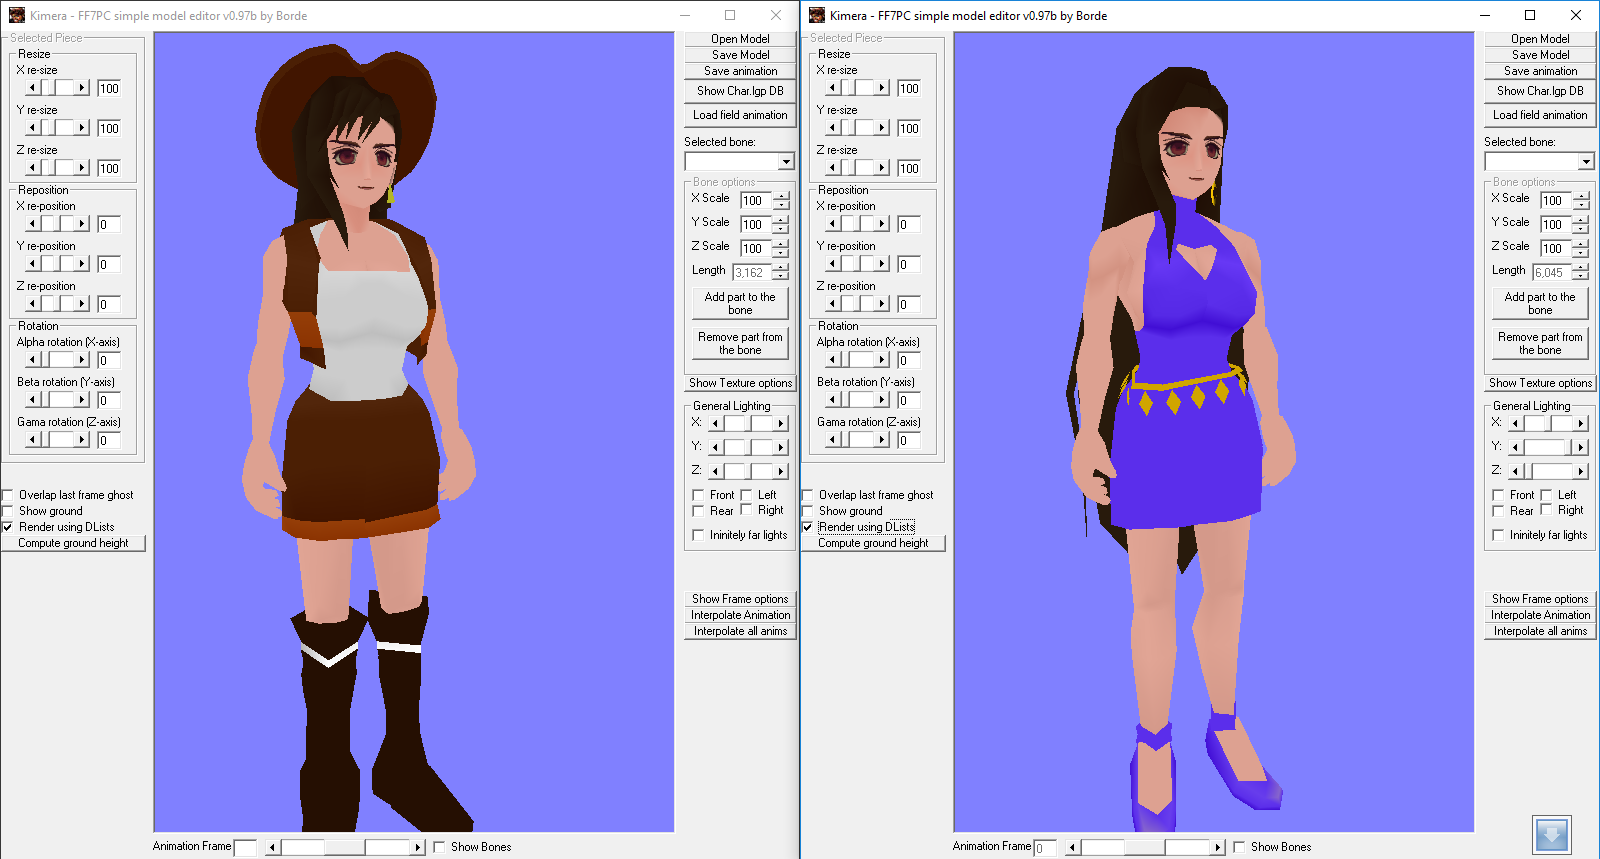The height and width of the screenshot is (859, 1600).
Task: Click Save animation in left window
Action: [x=740, y=71]
